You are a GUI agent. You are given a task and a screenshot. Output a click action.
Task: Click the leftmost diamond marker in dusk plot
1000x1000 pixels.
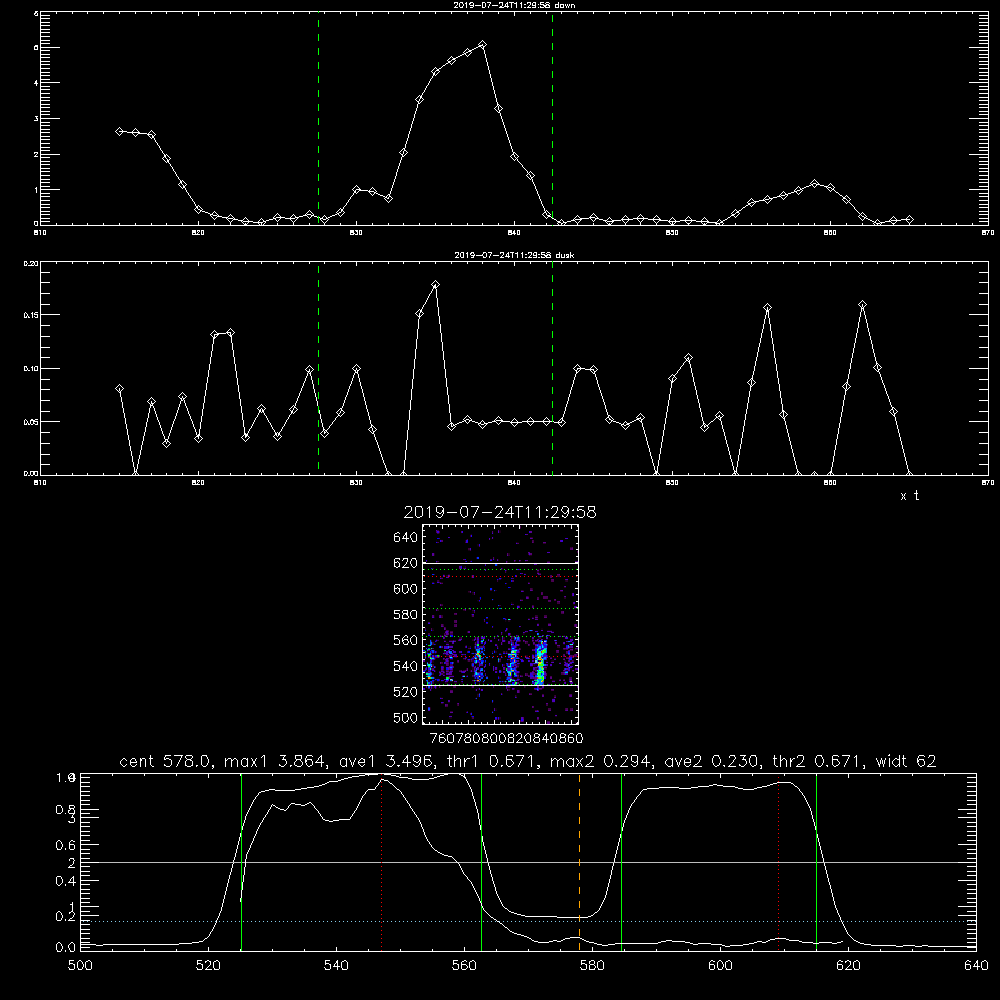pos(119,388)
